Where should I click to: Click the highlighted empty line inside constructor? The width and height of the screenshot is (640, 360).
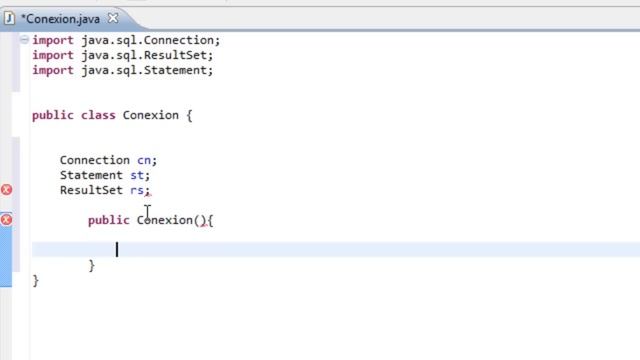(336, 249)
